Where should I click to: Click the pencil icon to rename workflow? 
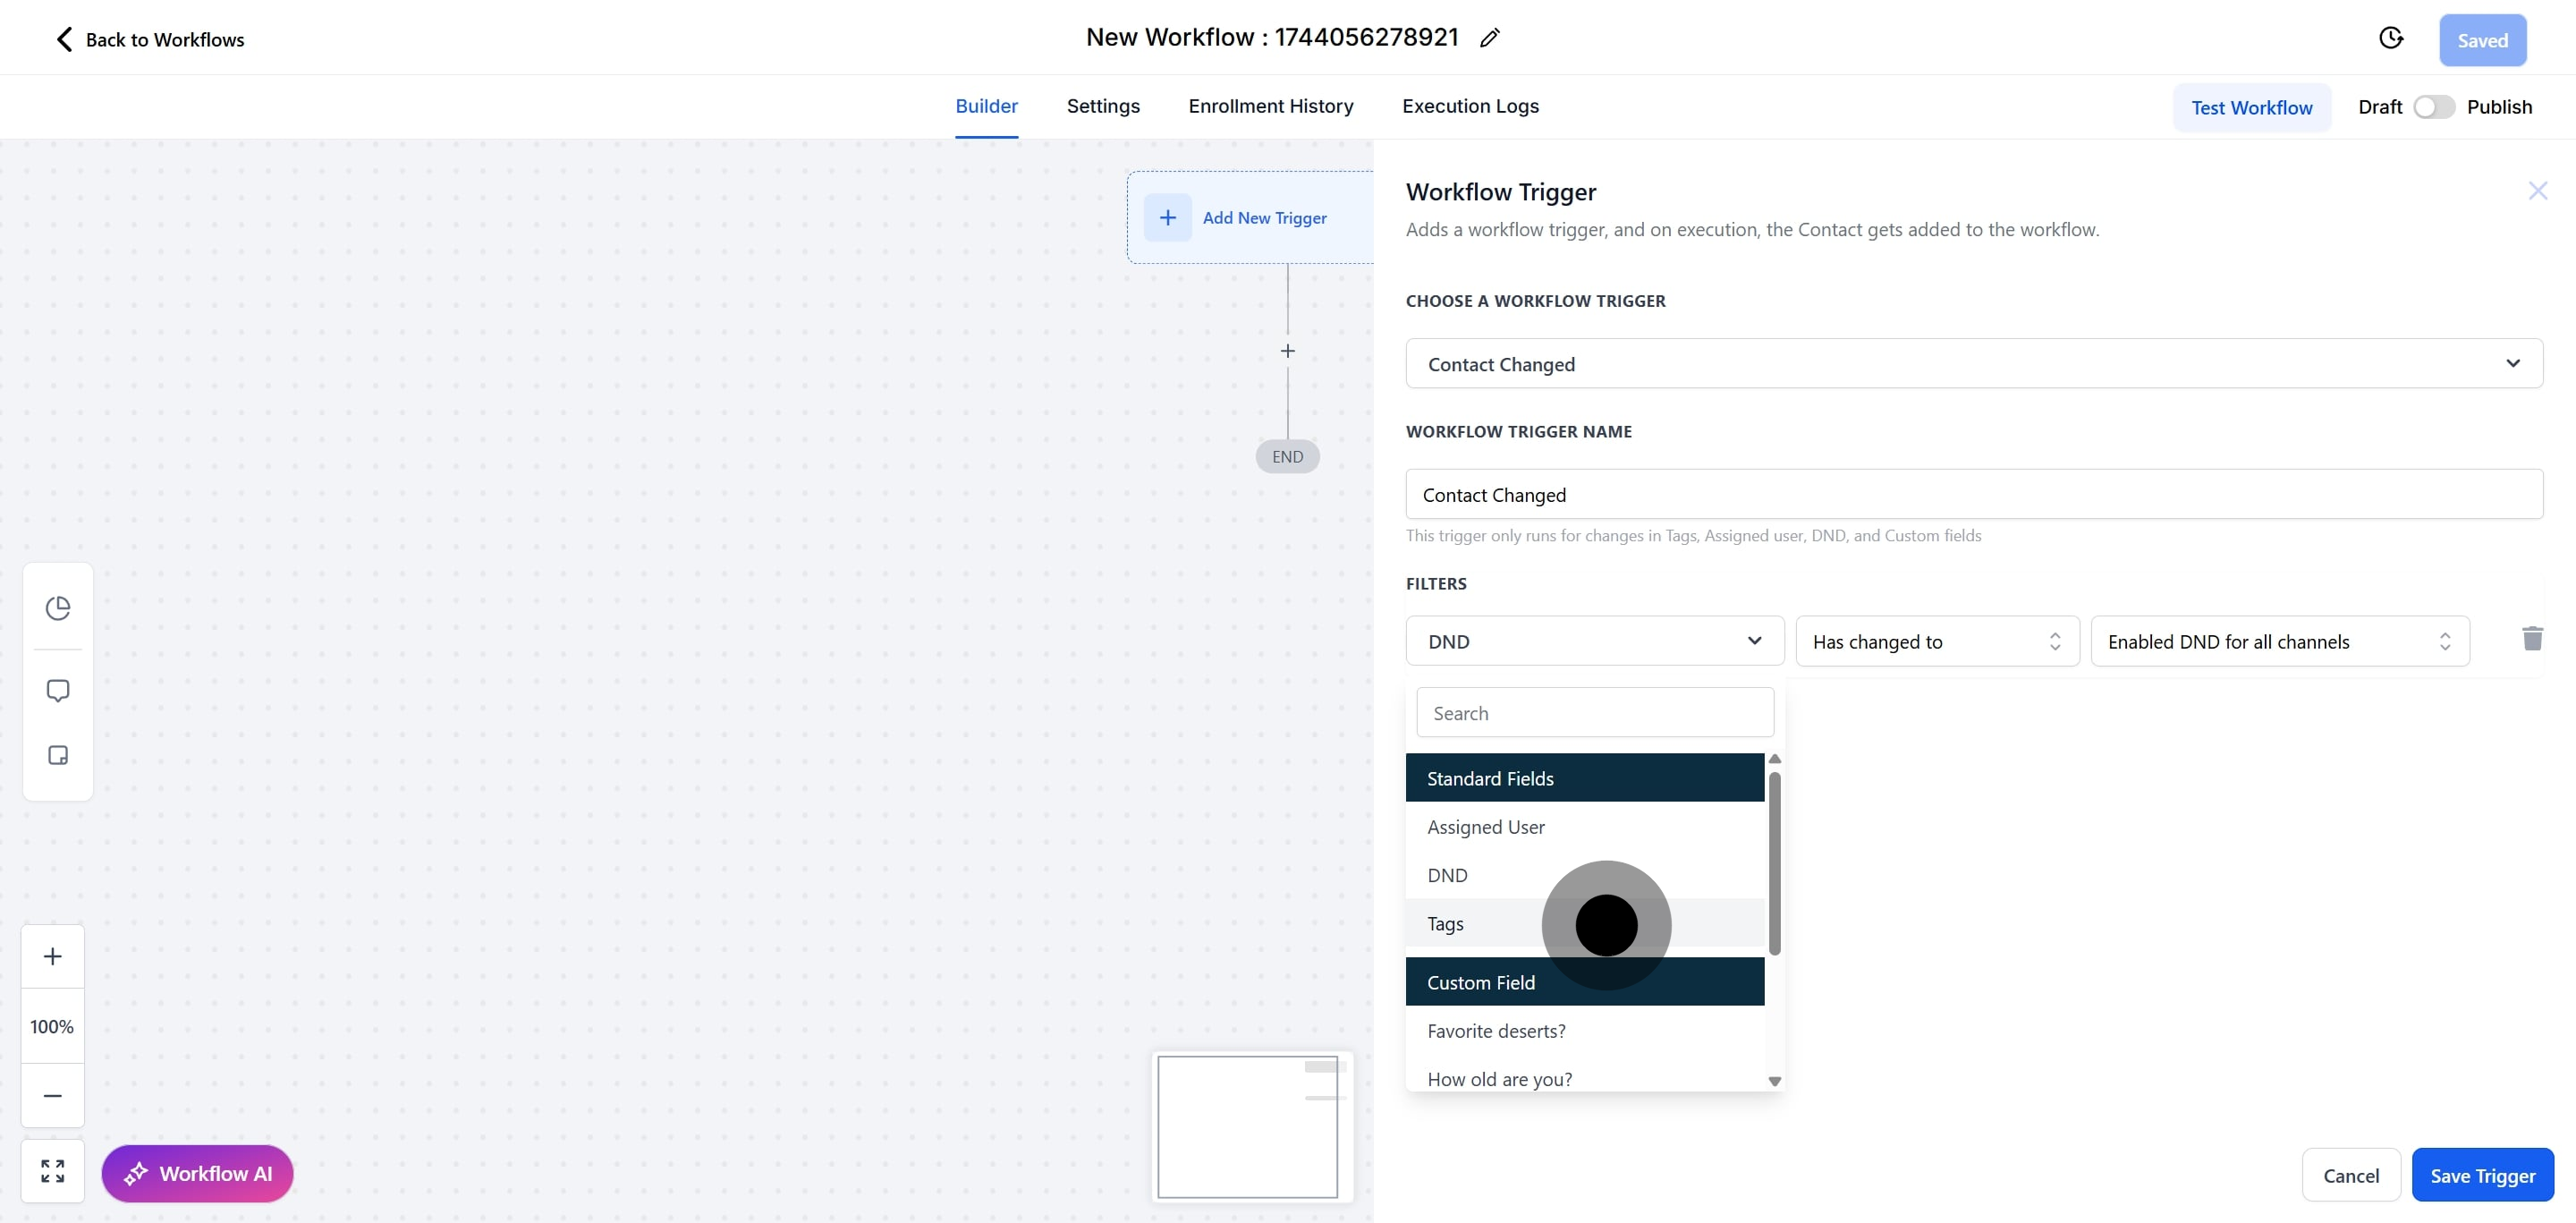[1489, 38]
